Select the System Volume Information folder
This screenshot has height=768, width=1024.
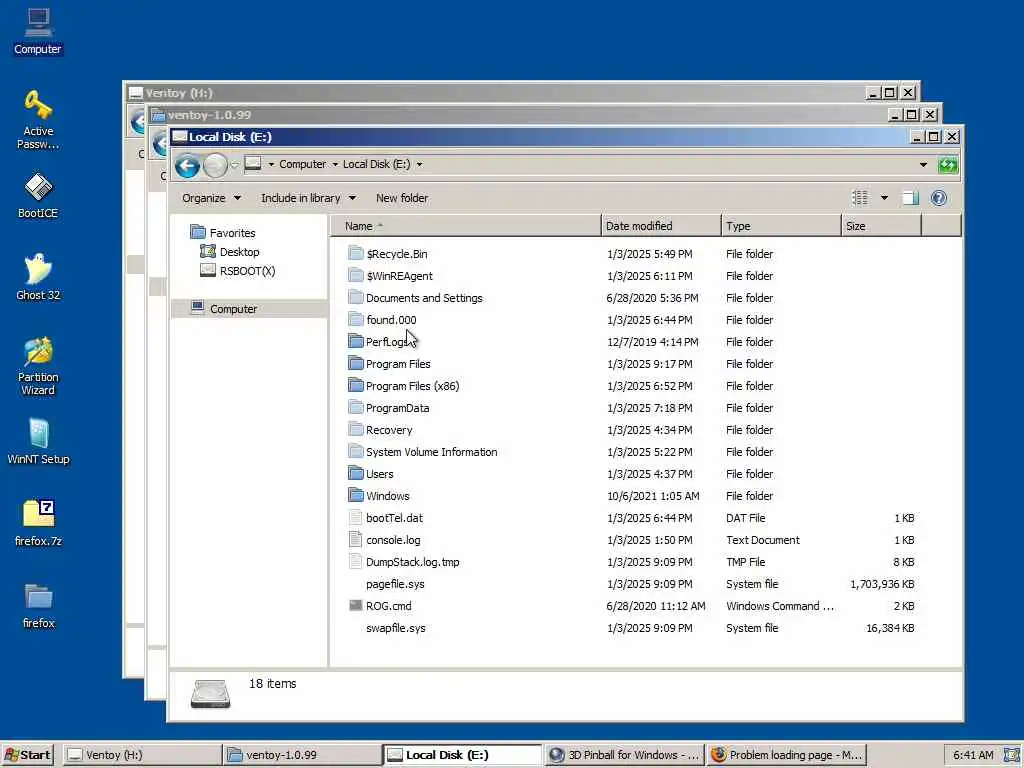coord(432,452)
